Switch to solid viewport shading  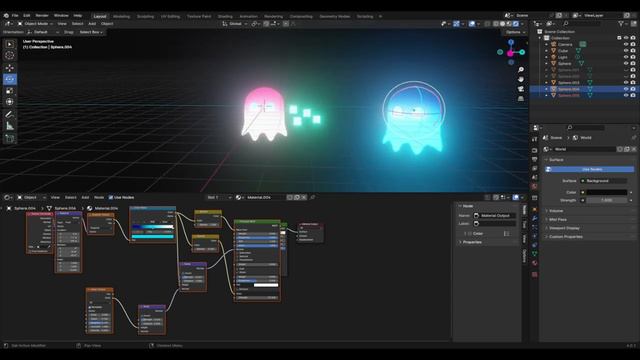click(x=502, y=24)
